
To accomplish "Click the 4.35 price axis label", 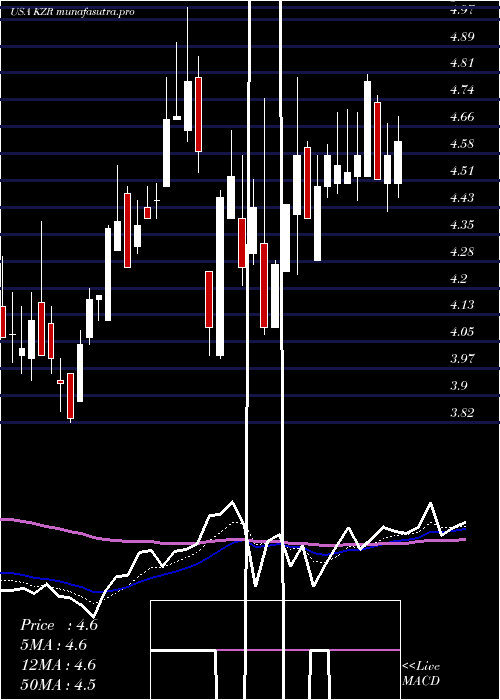I will coord(462,224).
